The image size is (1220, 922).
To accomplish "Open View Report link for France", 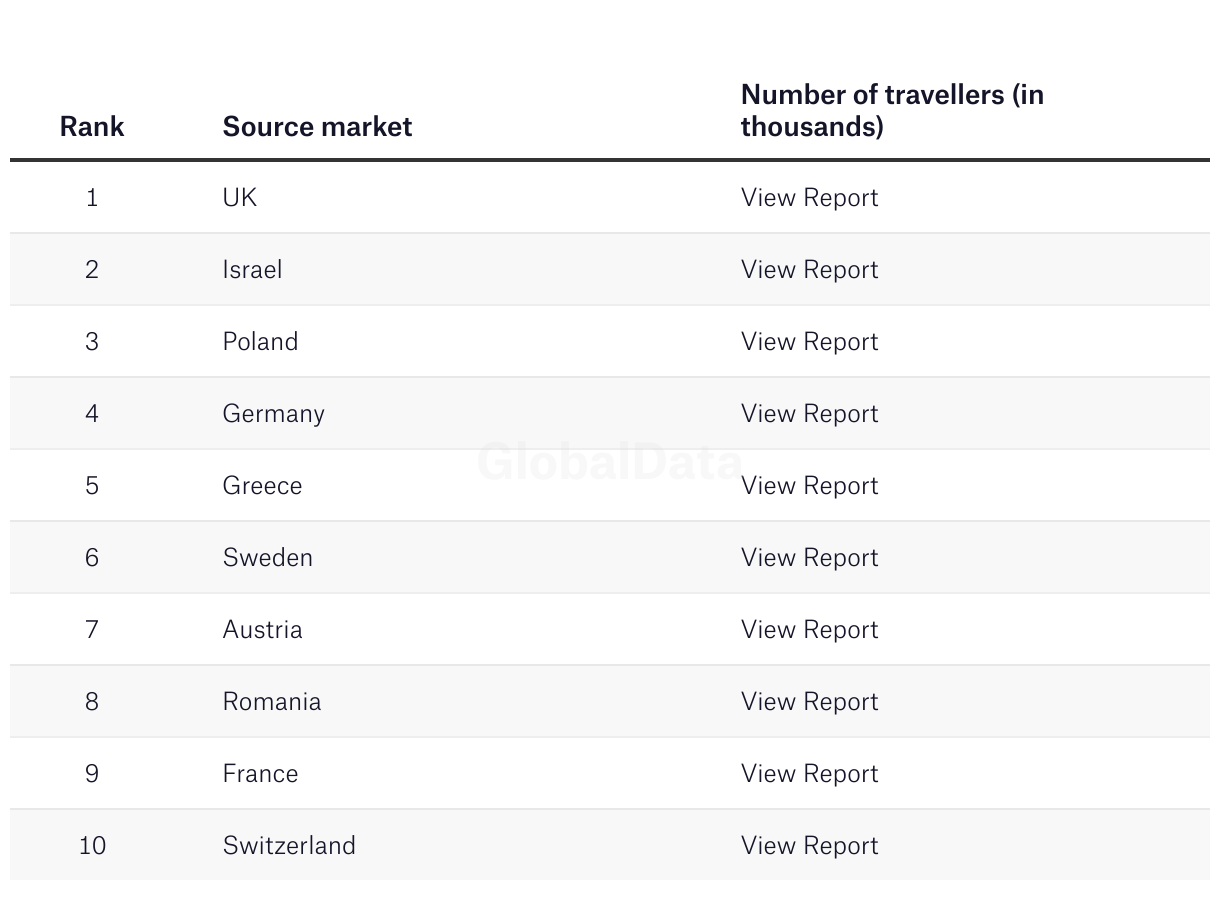I will tap(809, 774).
